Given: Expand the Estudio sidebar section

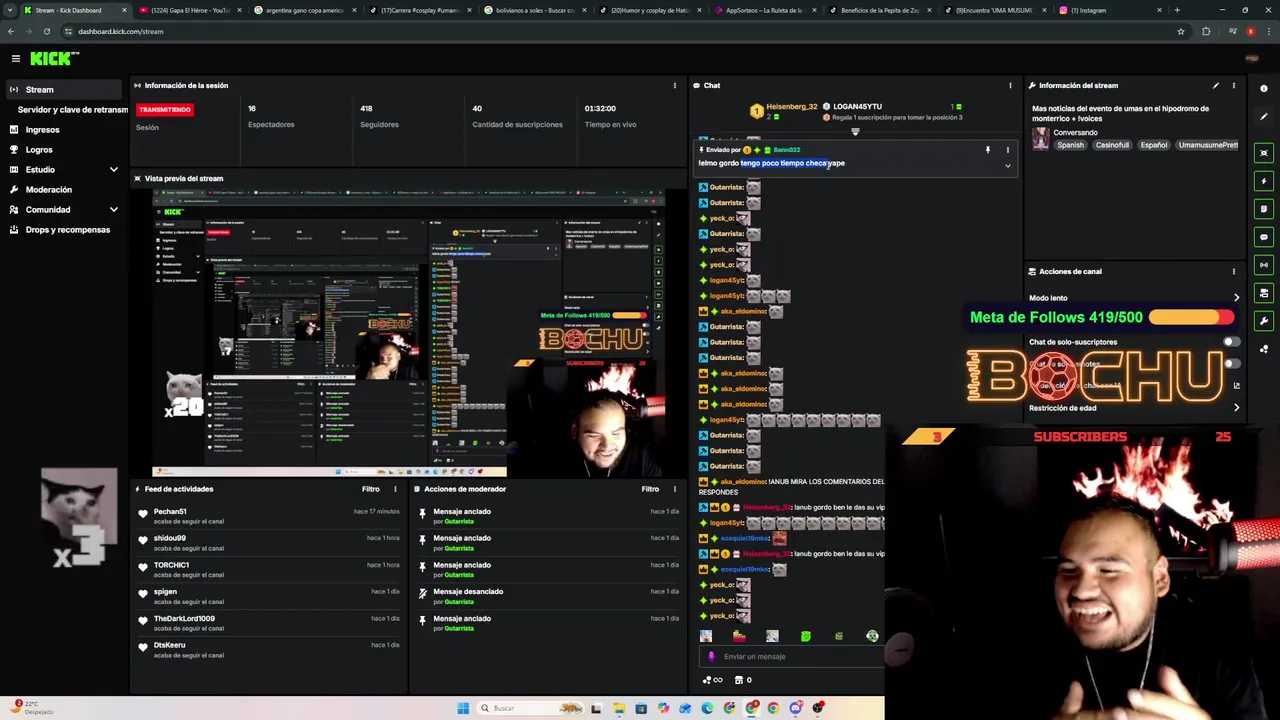Looking at the screenshot, I should click(x=113, y=169).
